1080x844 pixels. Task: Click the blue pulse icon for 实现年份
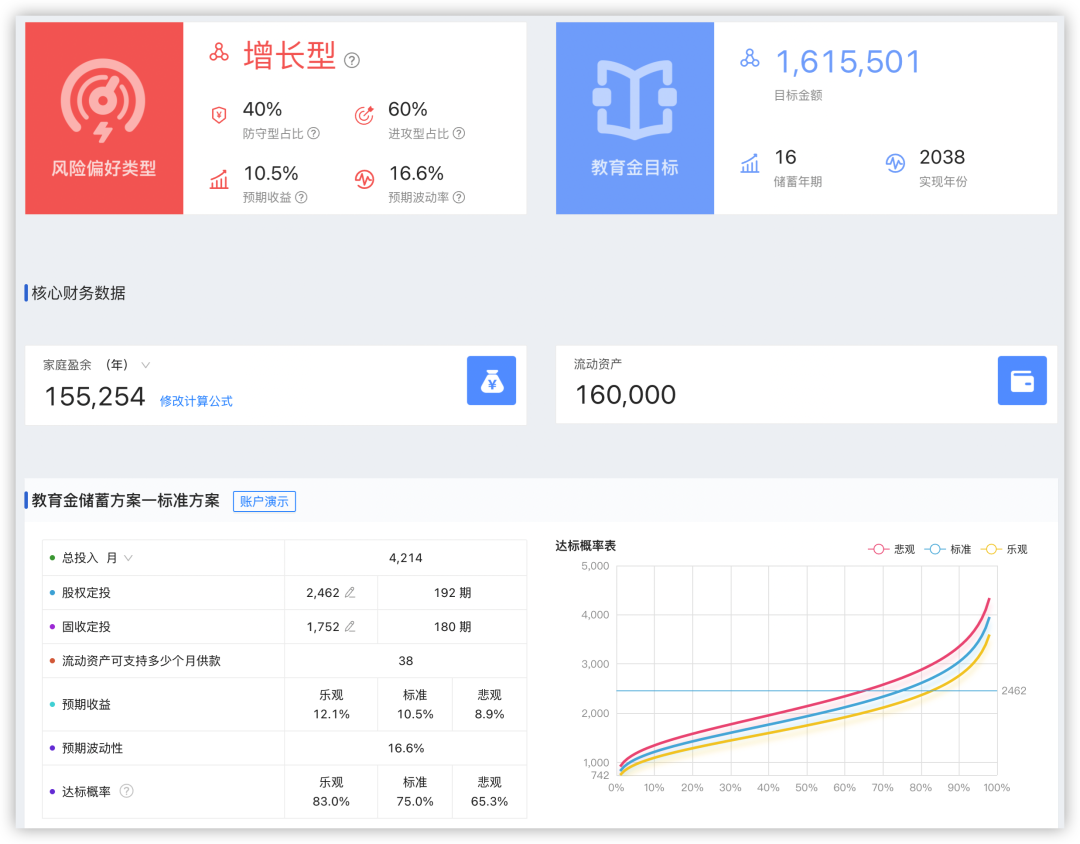[x=895, y=163]
